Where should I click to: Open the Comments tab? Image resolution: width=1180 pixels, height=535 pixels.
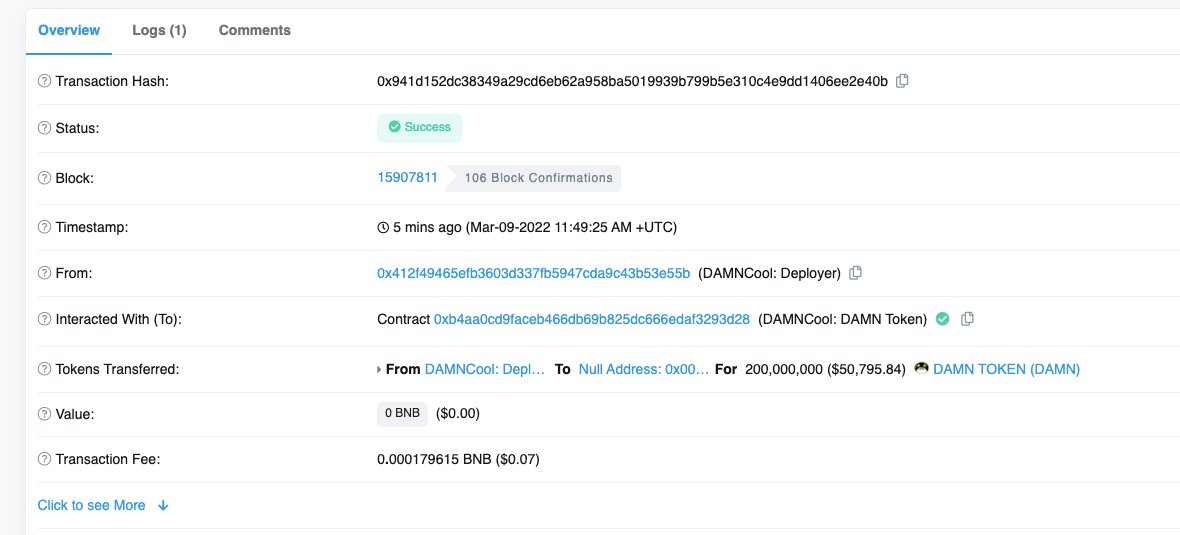(x=254, y=31)
